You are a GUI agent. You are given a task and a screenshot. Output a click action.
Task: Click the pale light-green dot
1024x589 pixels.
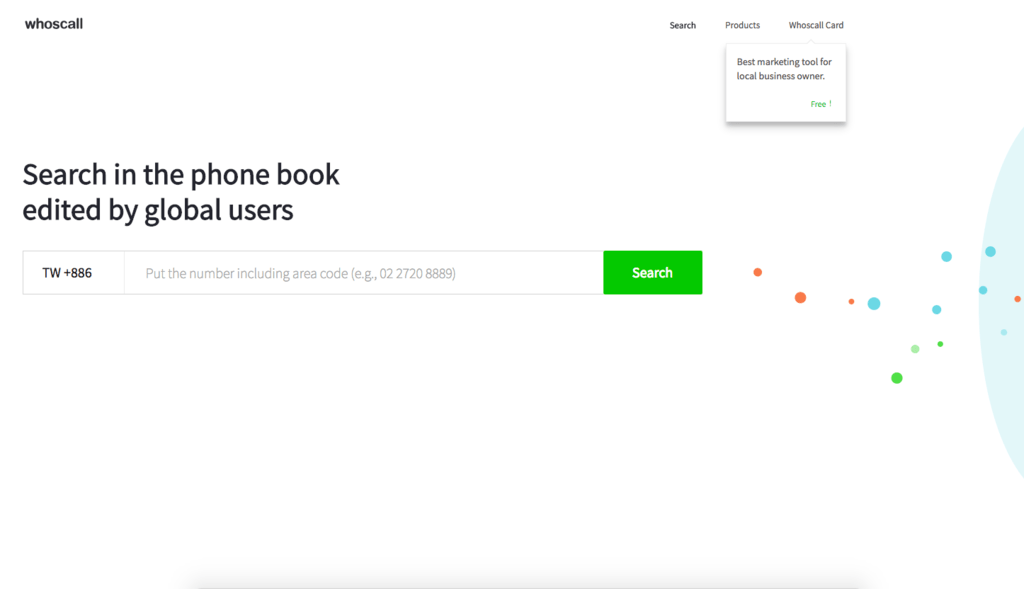[915, 349]
